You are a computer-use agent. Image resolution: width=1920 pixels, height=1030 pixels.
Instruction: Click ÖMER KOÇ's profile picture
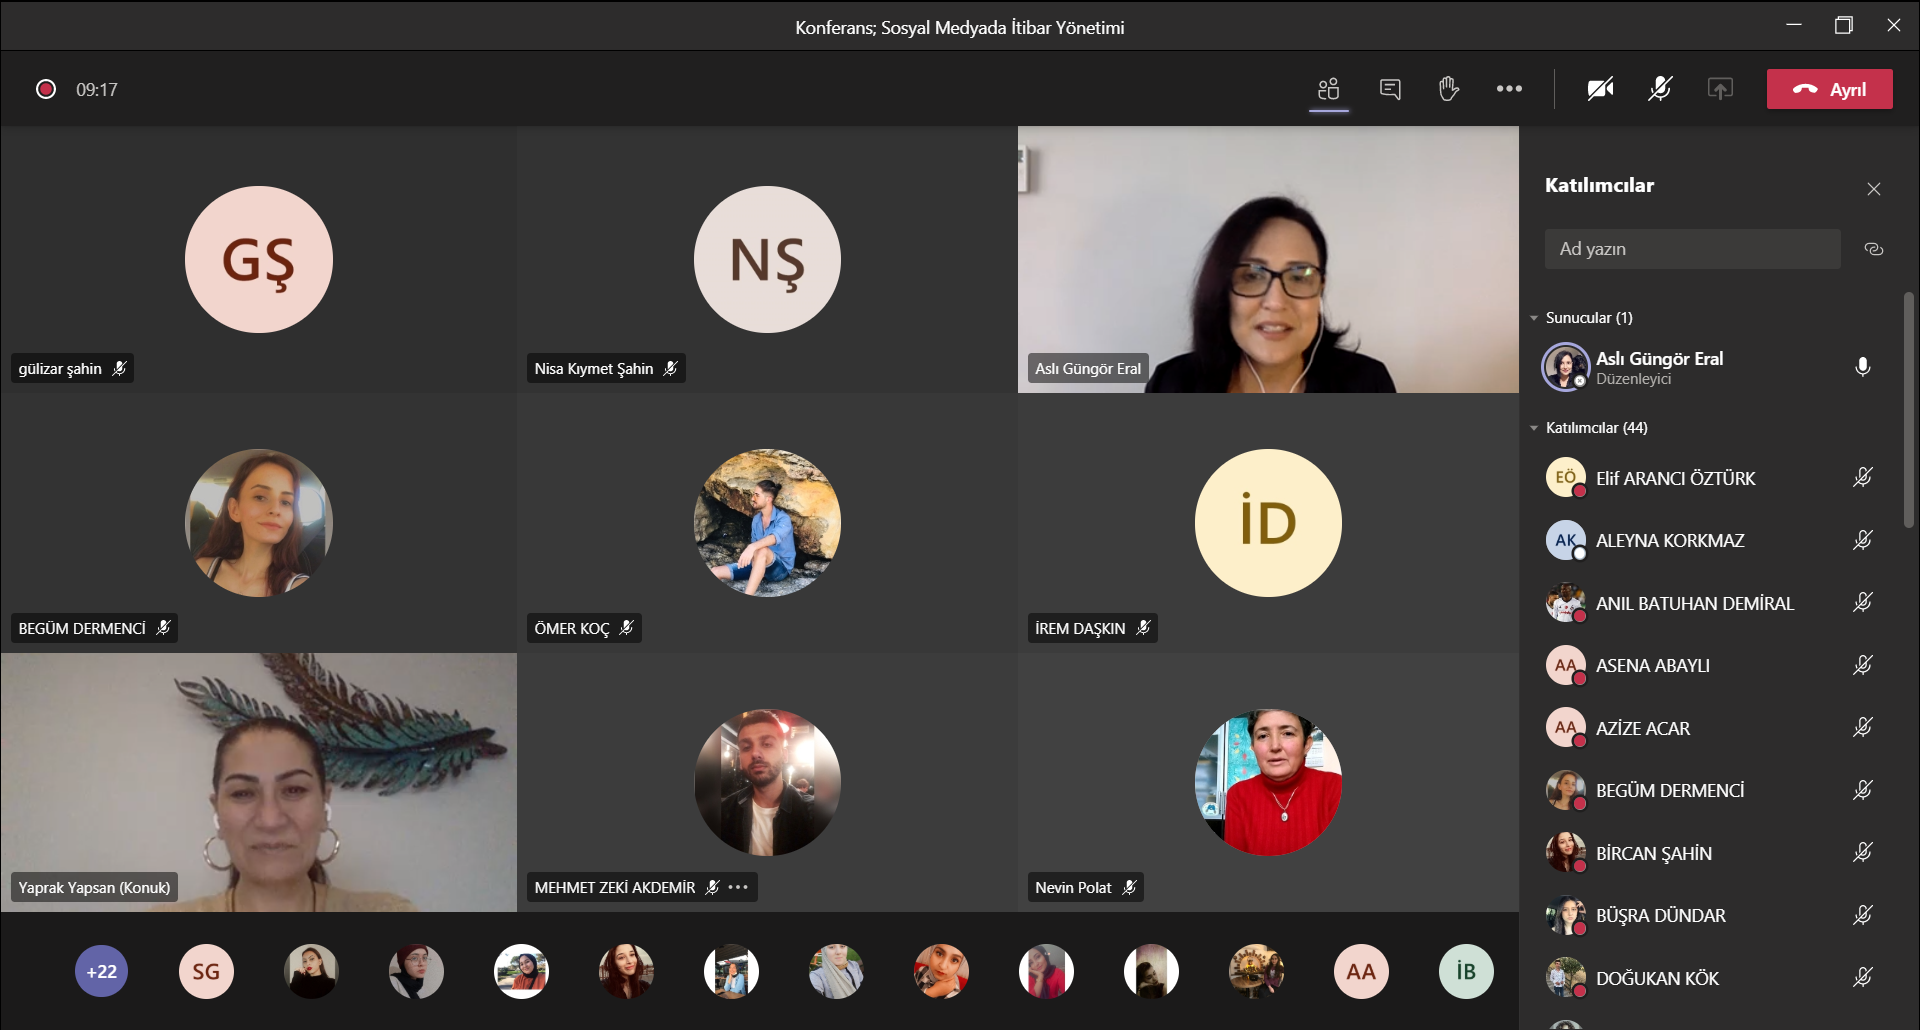point(767,523)
